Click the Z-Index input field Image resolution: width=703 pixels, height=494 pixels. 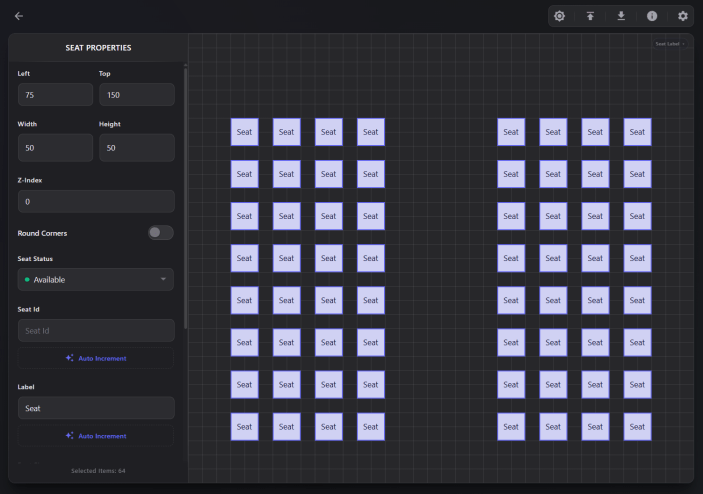[95, 202]
